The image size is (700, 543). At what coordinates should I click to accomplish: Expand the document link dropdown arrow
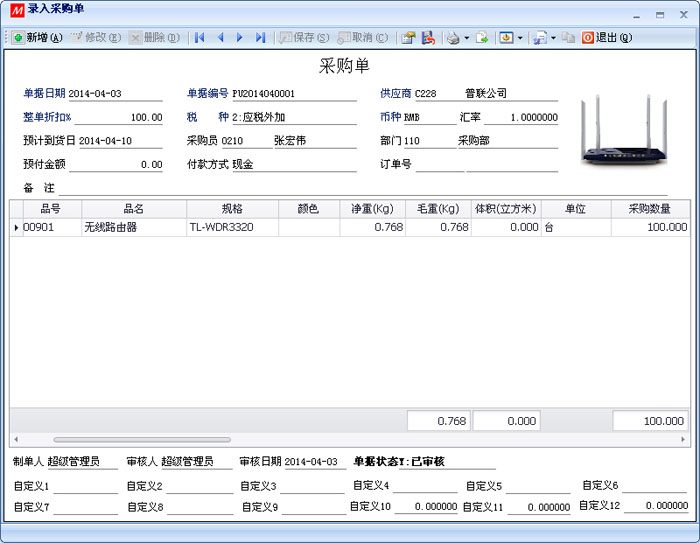553,38
